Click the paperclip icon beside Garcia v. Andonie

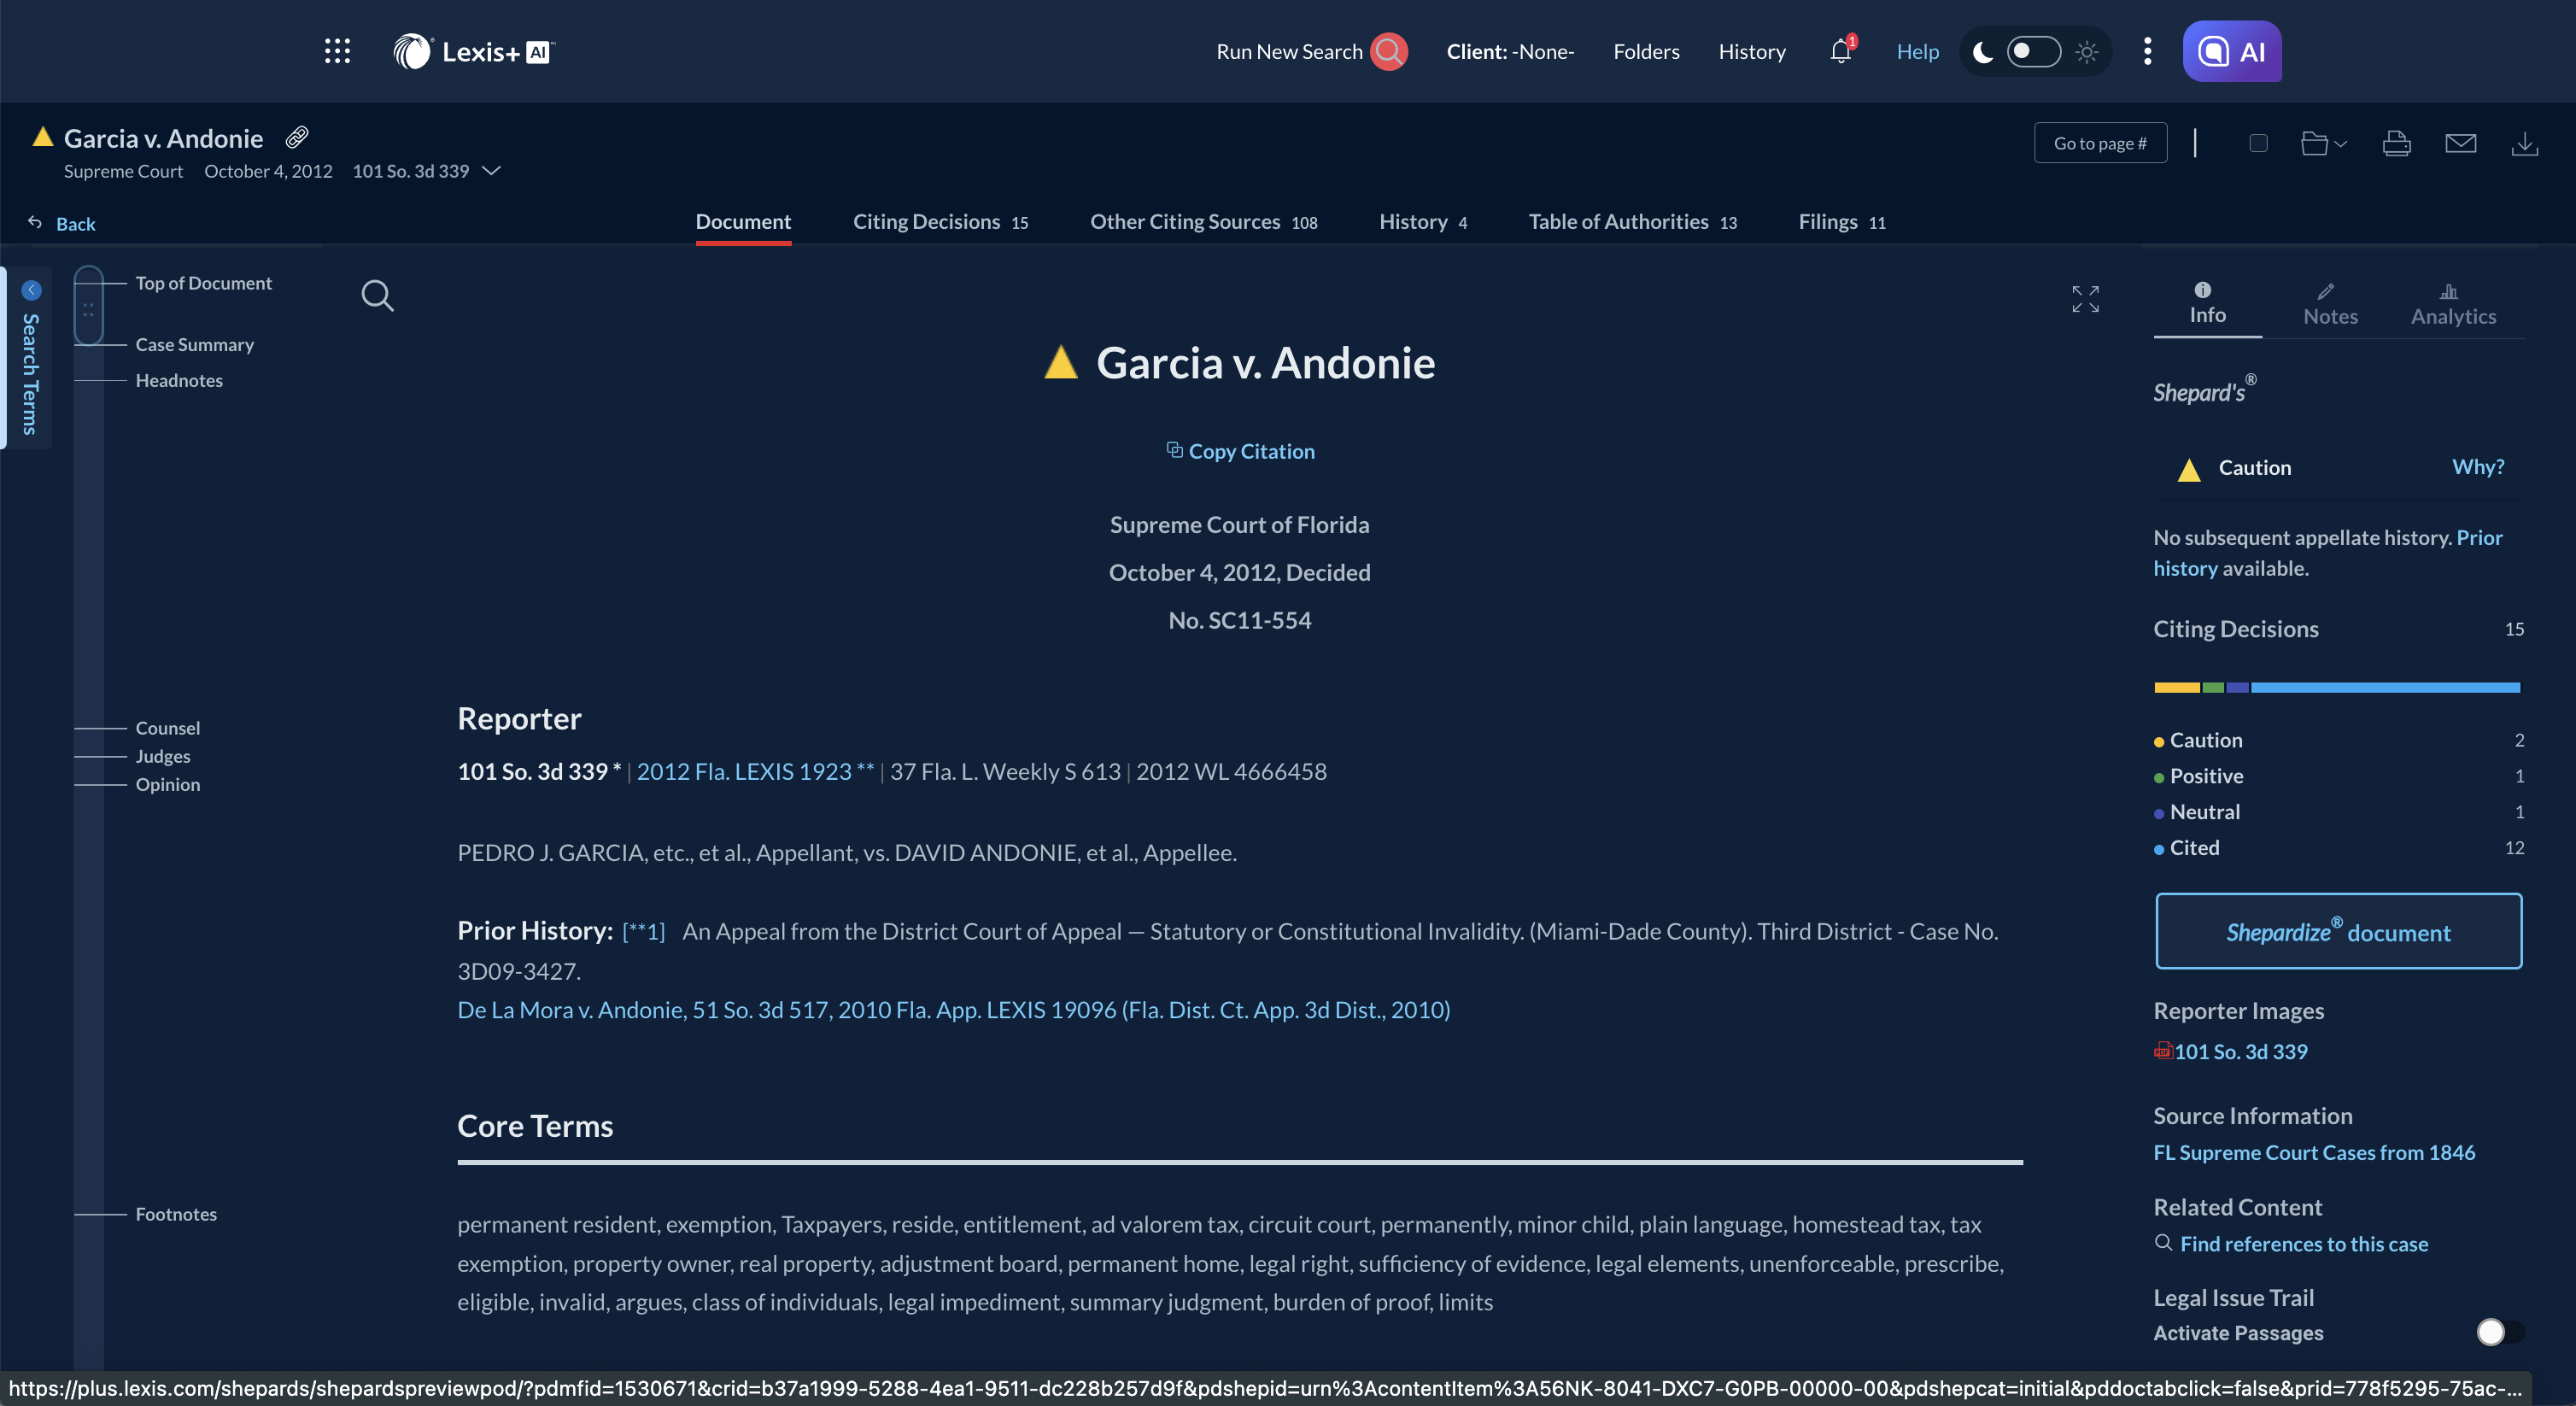click(297, 137)
